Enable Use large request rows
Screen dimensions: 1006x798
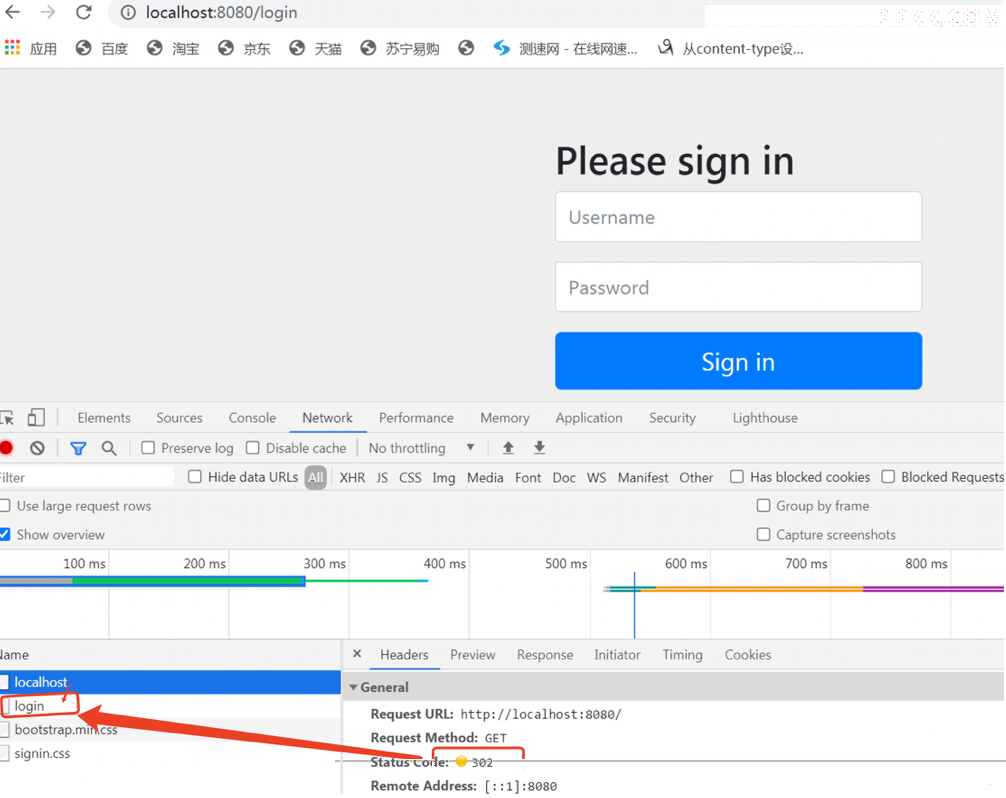(4, 505)
